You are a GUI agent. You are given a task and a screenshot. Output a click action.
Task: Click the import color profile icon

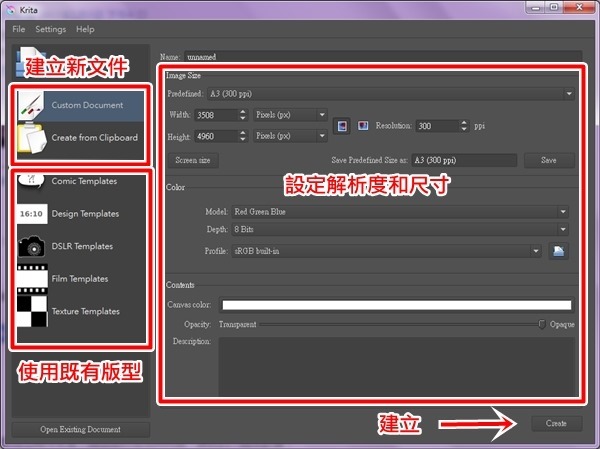560,251
